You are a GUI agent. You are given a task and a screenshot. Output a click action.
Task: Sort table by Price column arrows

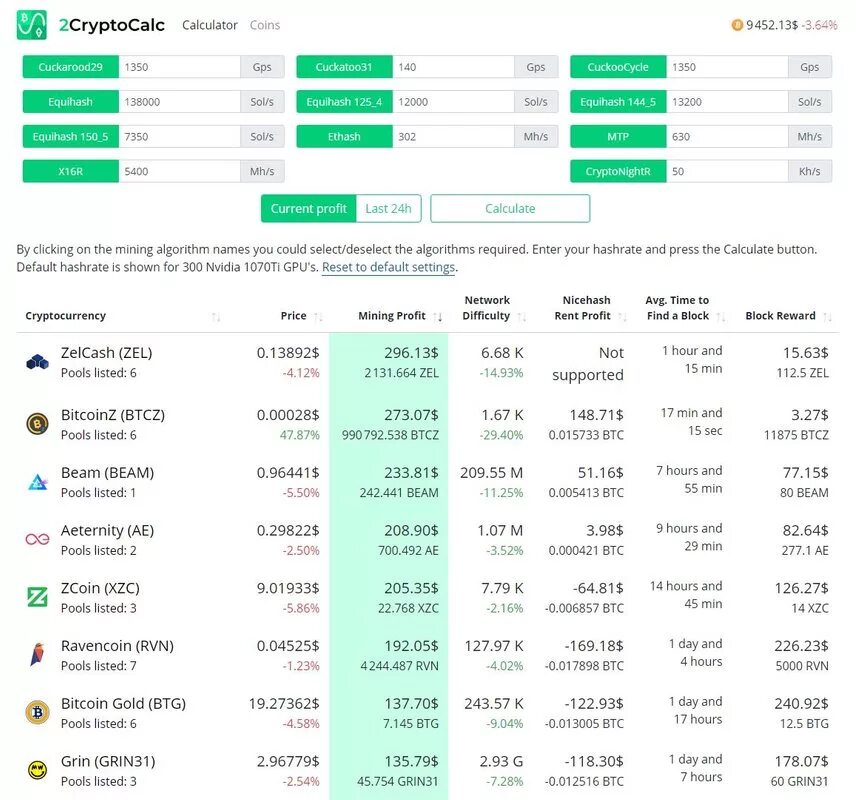(319, 317)
